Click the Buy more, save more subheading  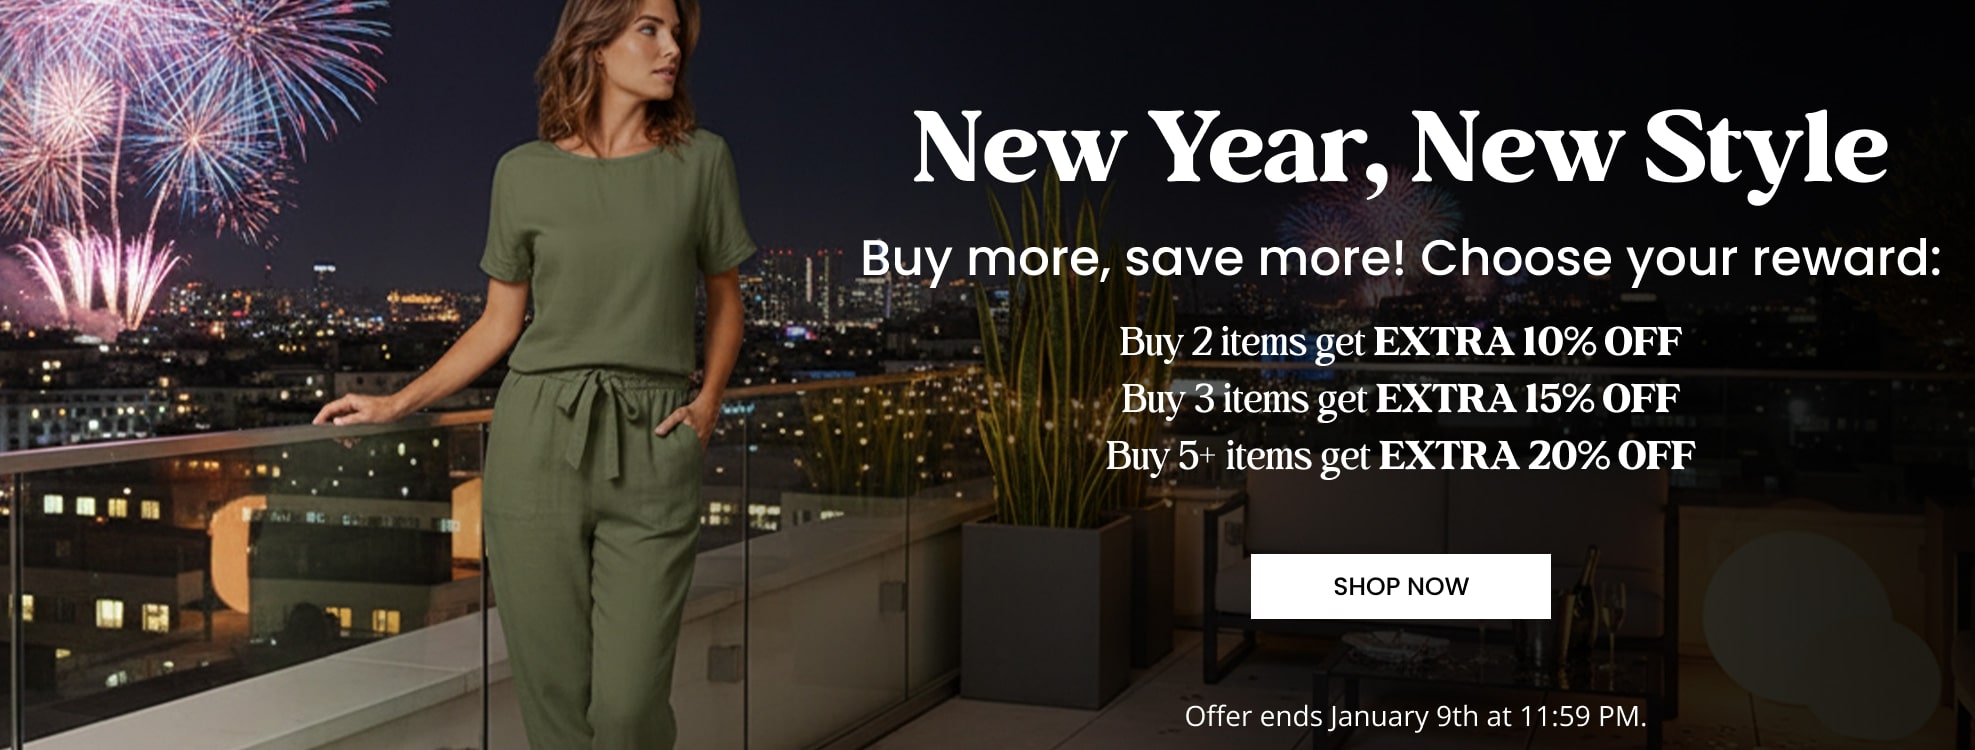[x=1400, y=259]
